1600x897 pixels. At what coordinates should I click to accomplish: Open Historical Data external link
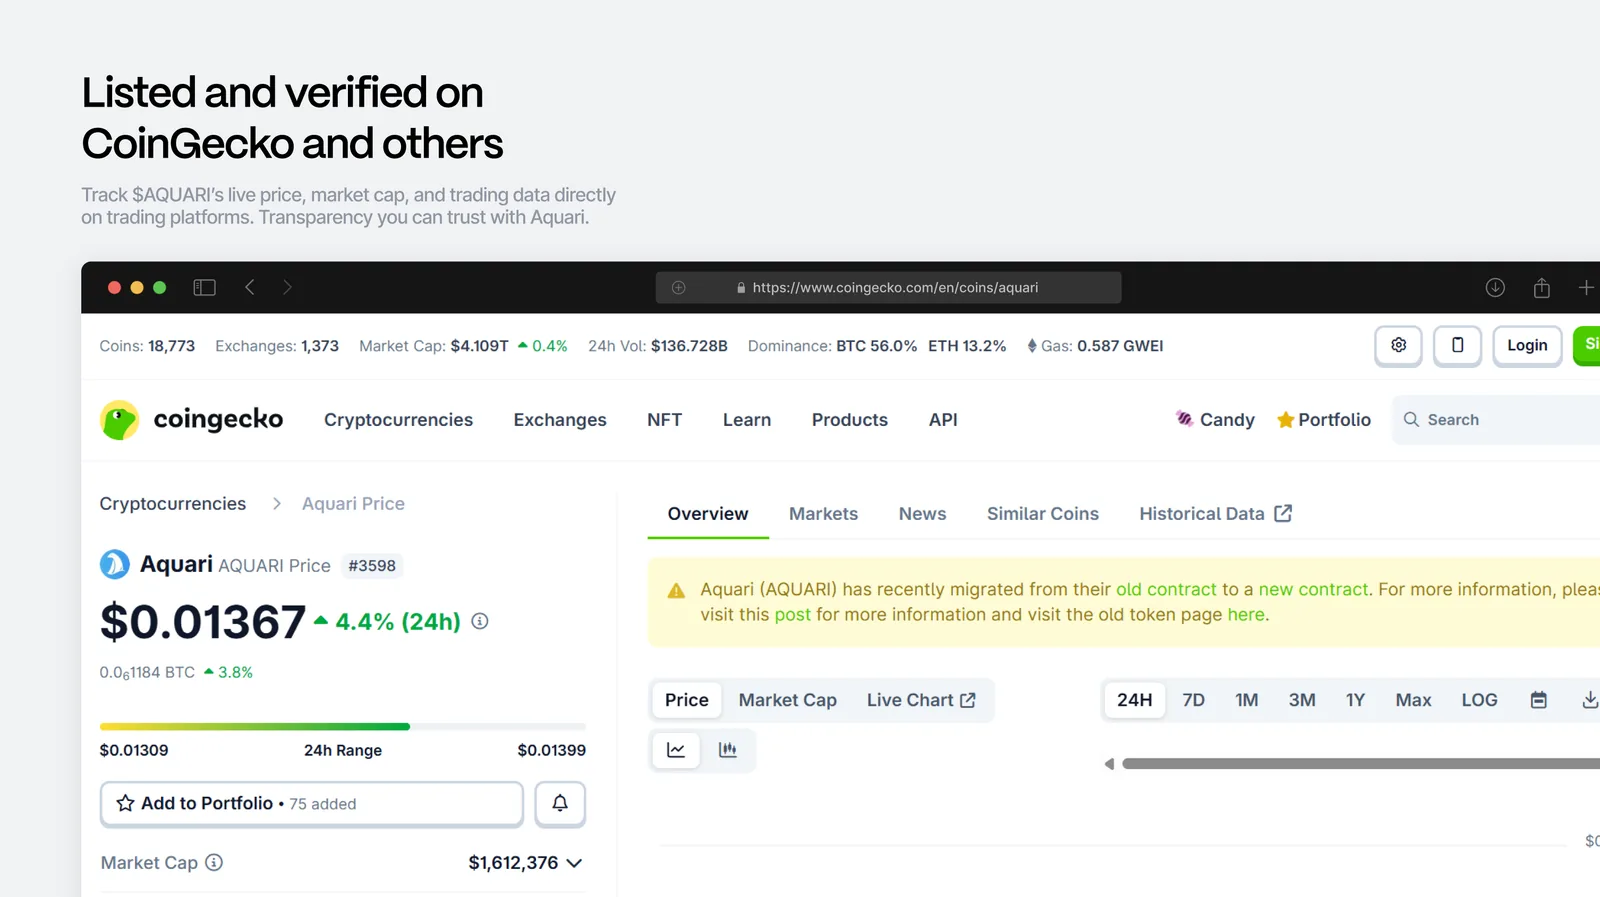(1216, 514)
